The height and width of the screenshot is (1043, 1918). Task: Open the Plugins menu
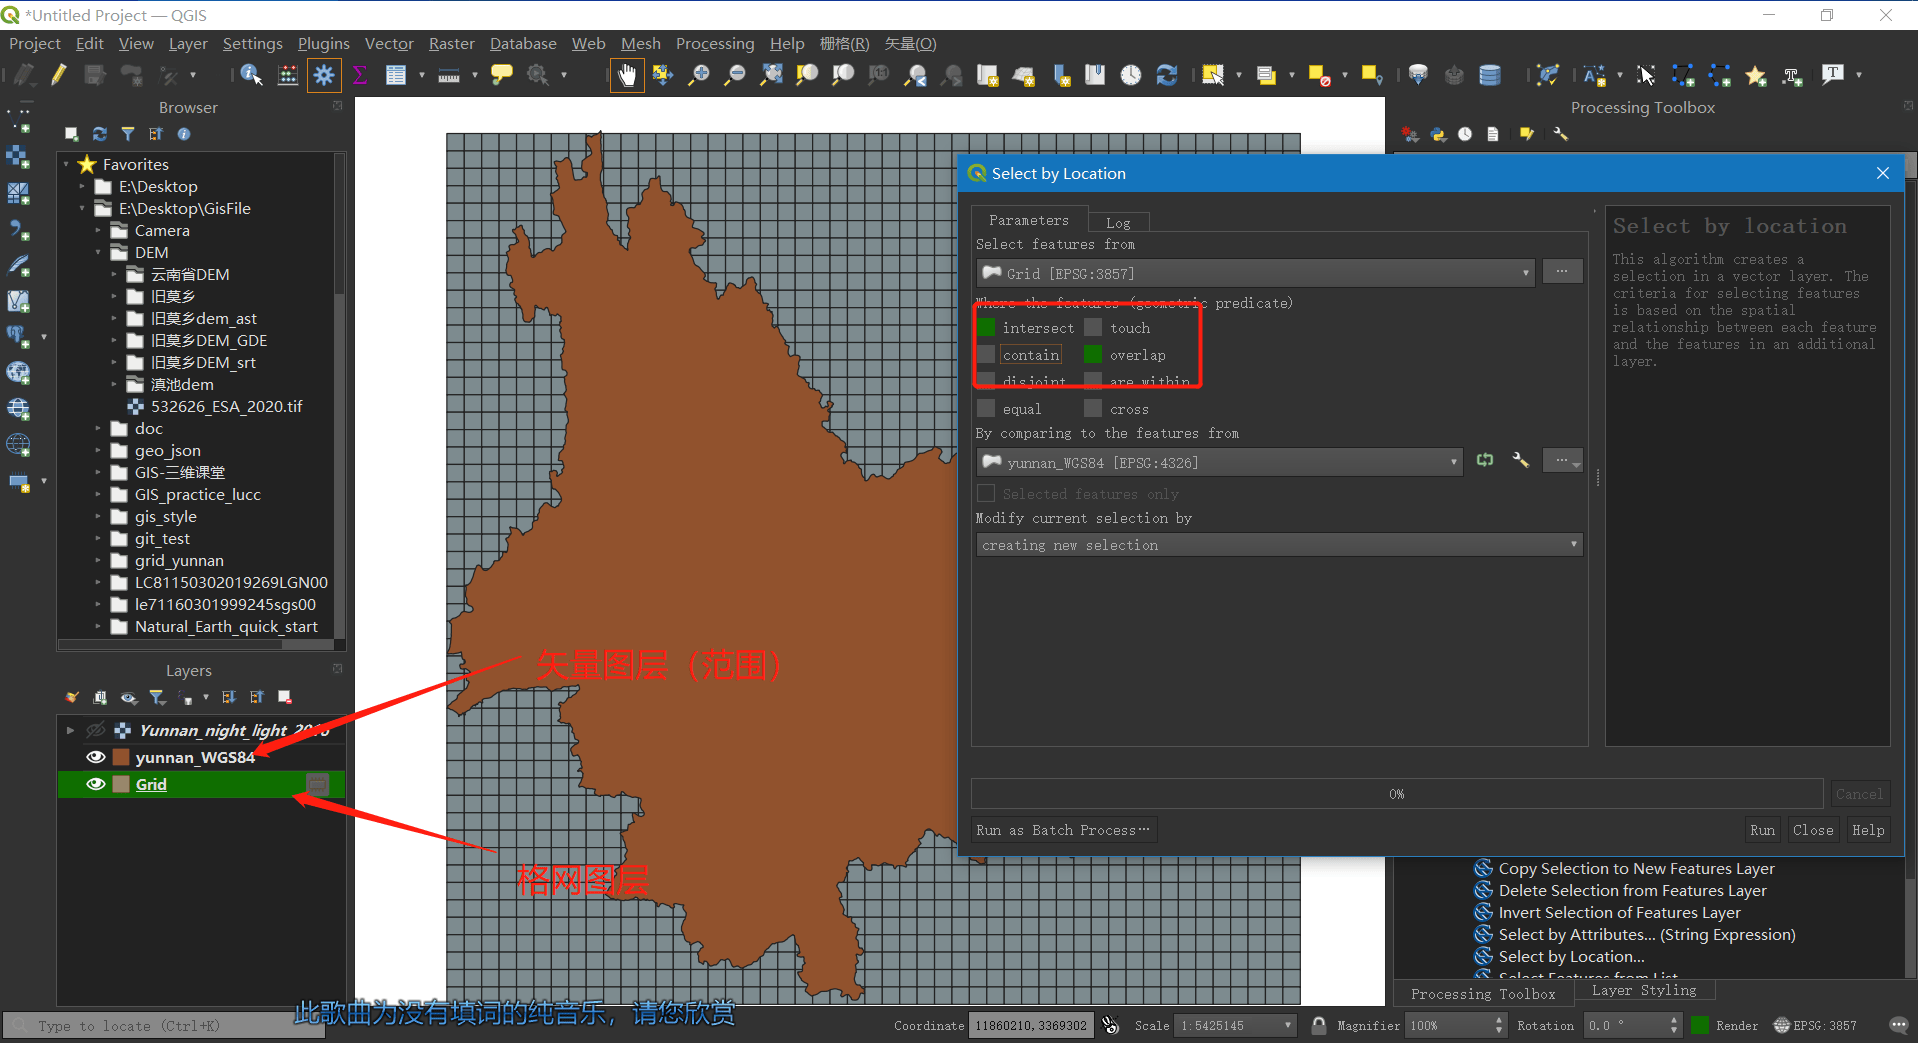tap(324, 44)
